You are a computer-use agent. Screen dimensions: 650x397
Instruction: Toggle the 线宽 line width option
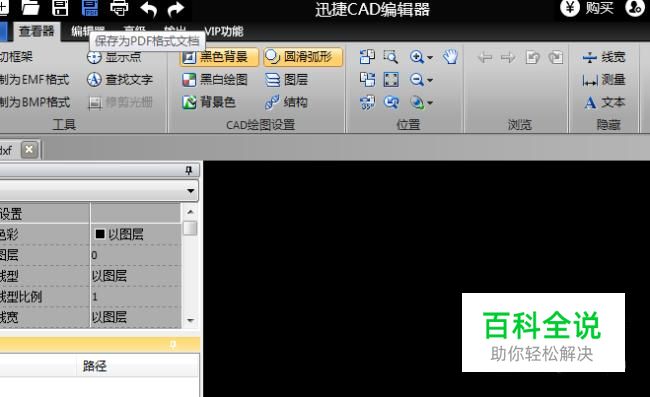[x=604, y=57]
